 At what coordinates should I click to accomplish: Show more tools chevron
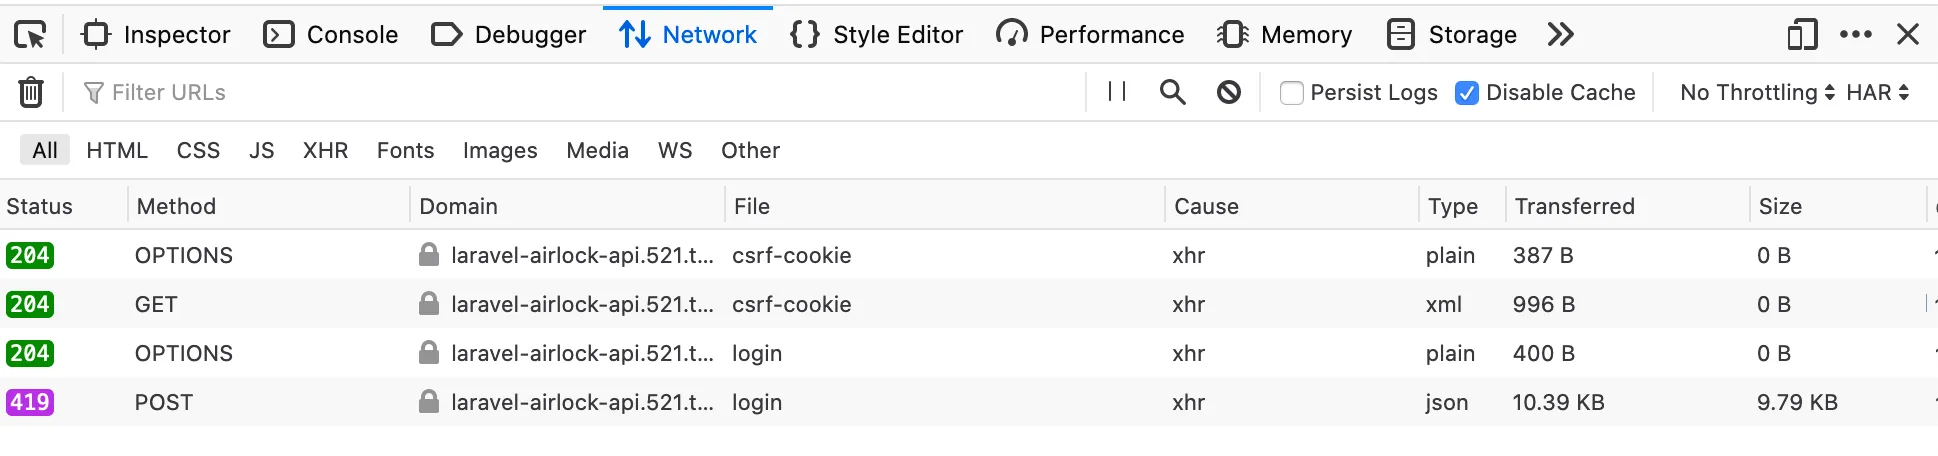tap(1560, 35)
